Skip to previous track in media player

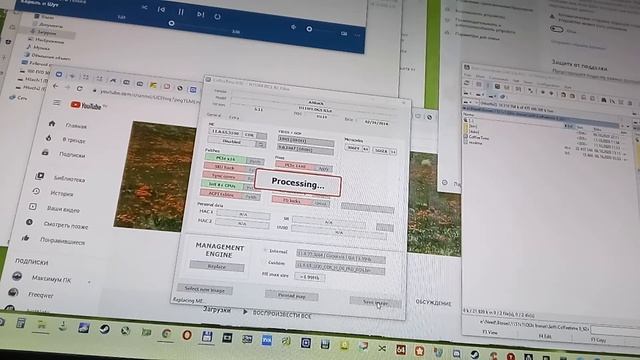[x=162, y=10]
